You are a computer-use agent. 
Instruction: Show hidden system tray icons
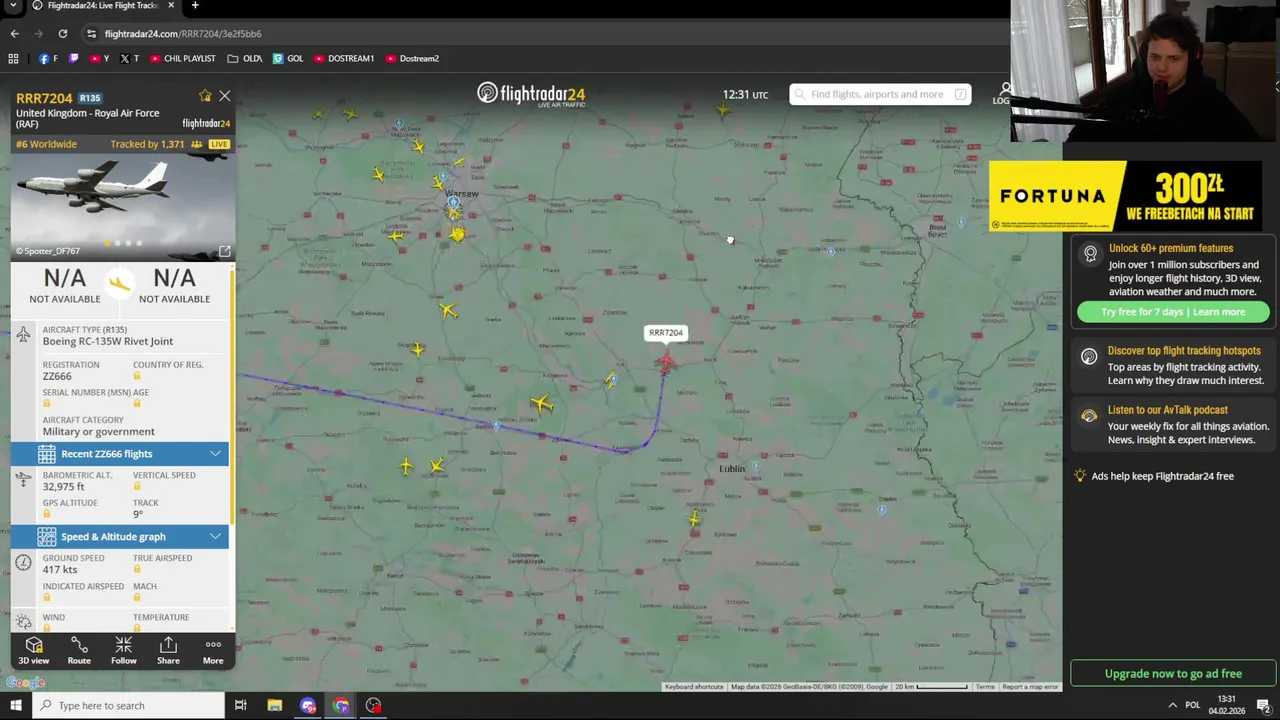click(x=1173, y=706)
